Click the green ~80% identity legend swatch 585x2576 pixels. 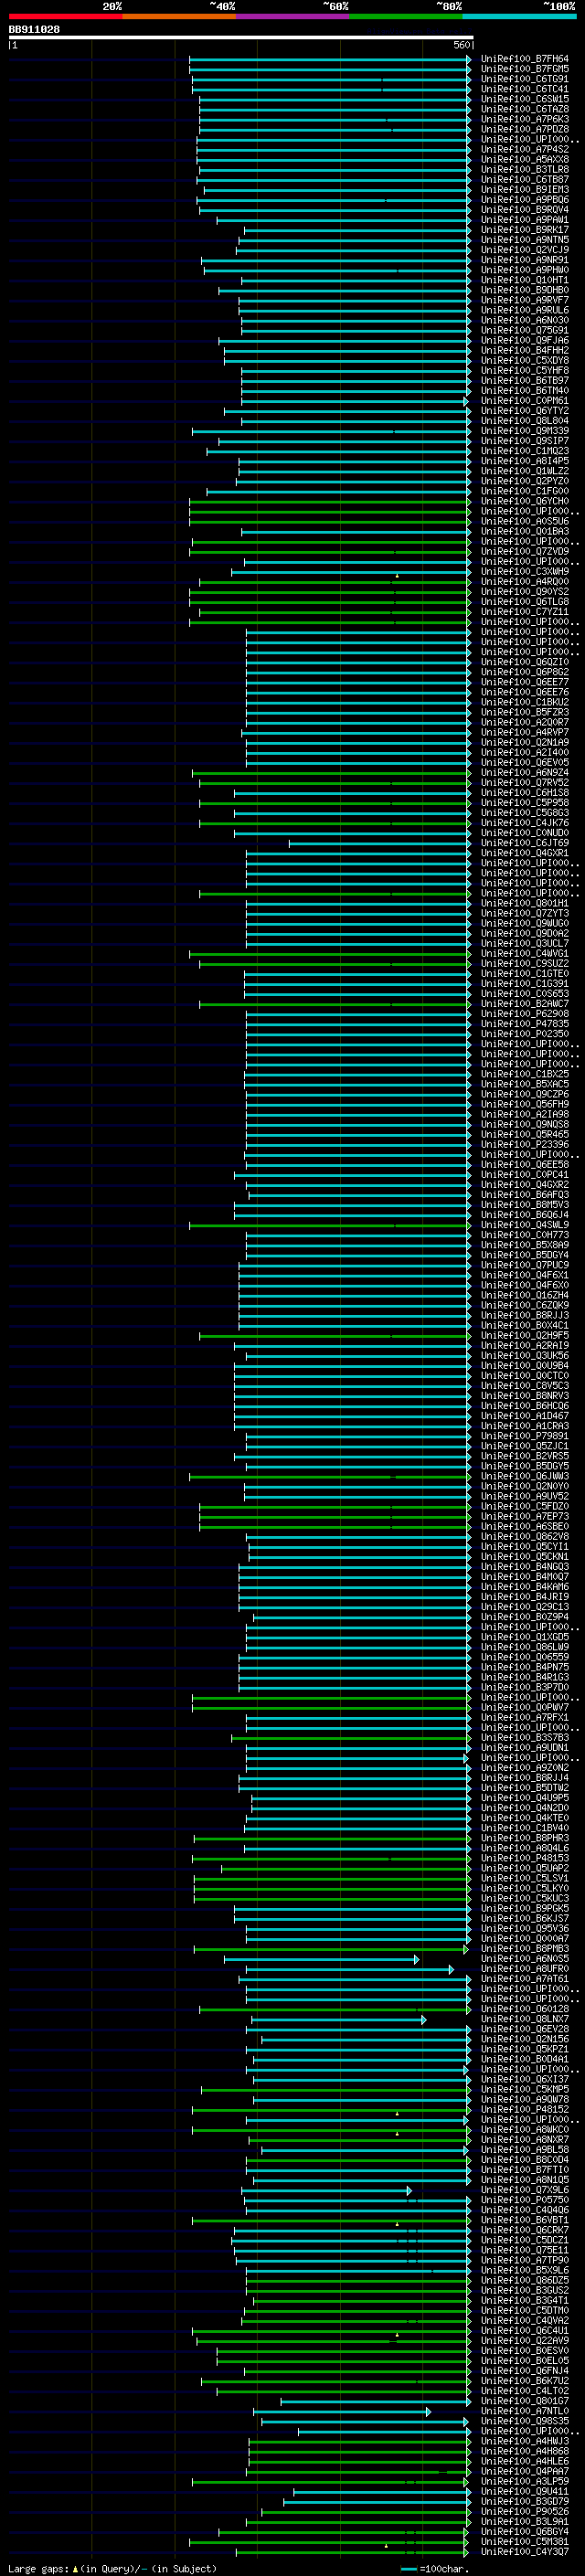406,16
